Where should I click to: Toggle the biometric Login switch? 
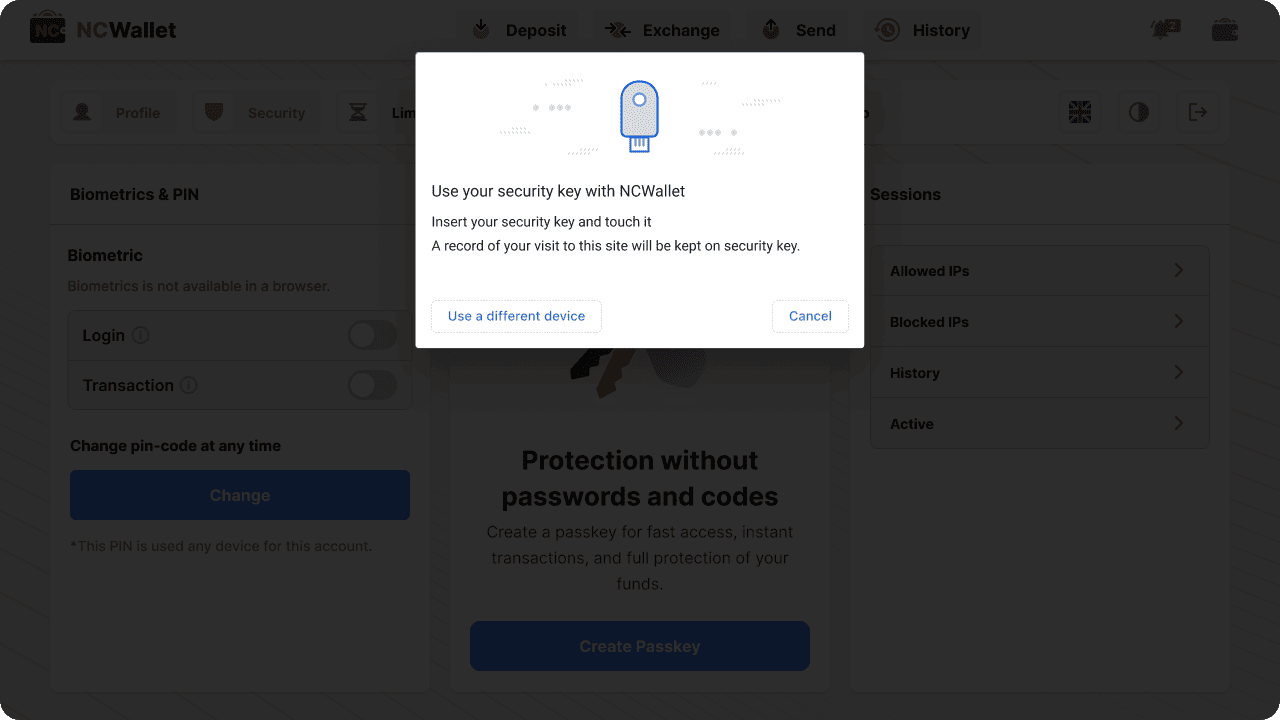pyautogui.click(x=372, y=335)
